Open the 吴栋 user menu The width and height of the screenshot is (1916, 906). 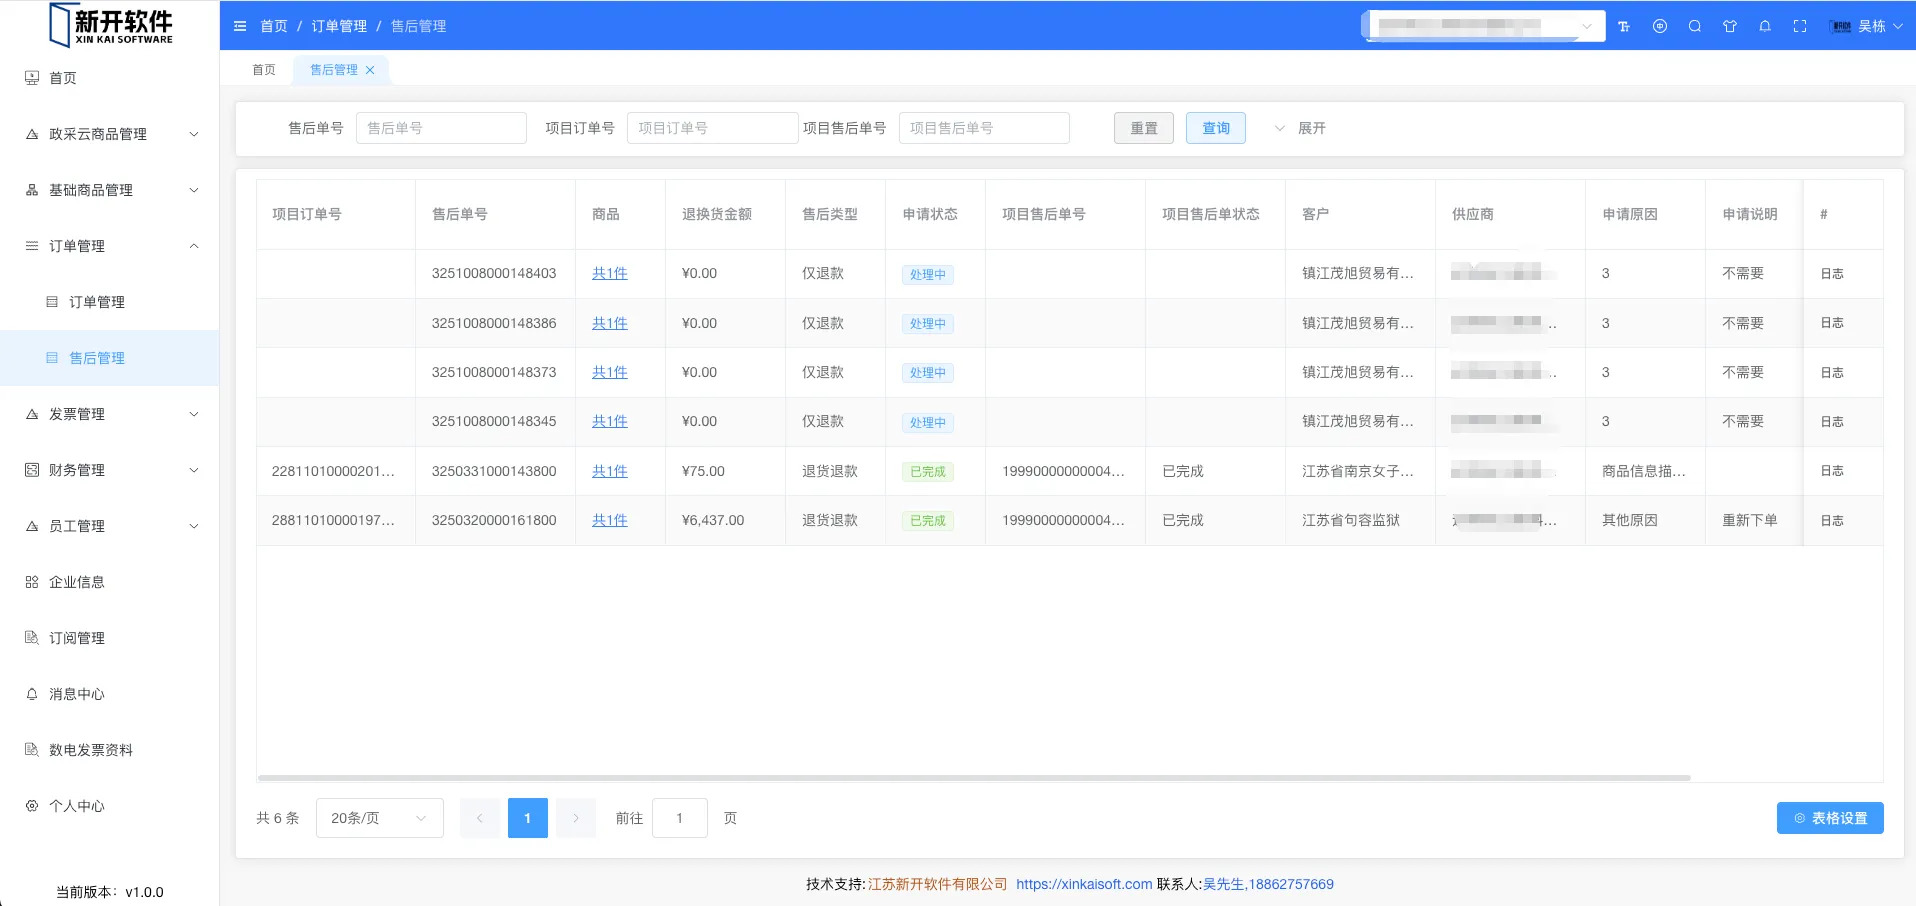(x=1867, y=27)
